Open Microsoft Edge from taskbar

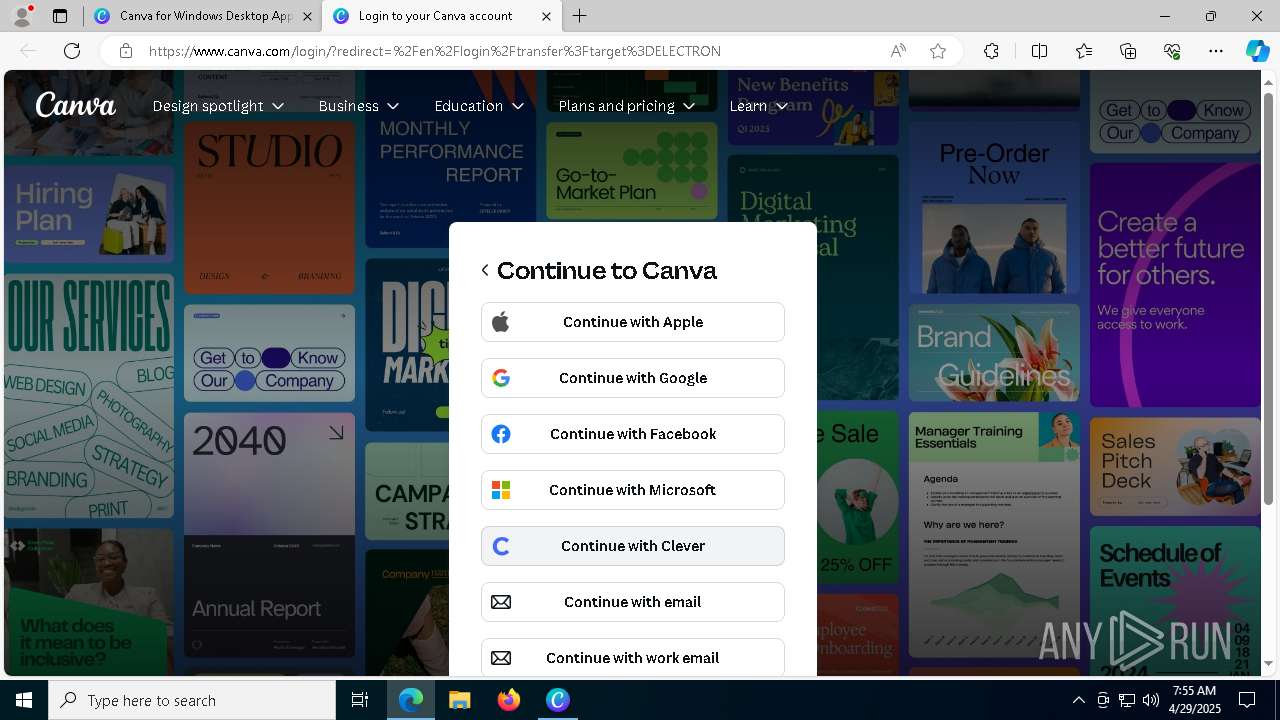[411, 700]
